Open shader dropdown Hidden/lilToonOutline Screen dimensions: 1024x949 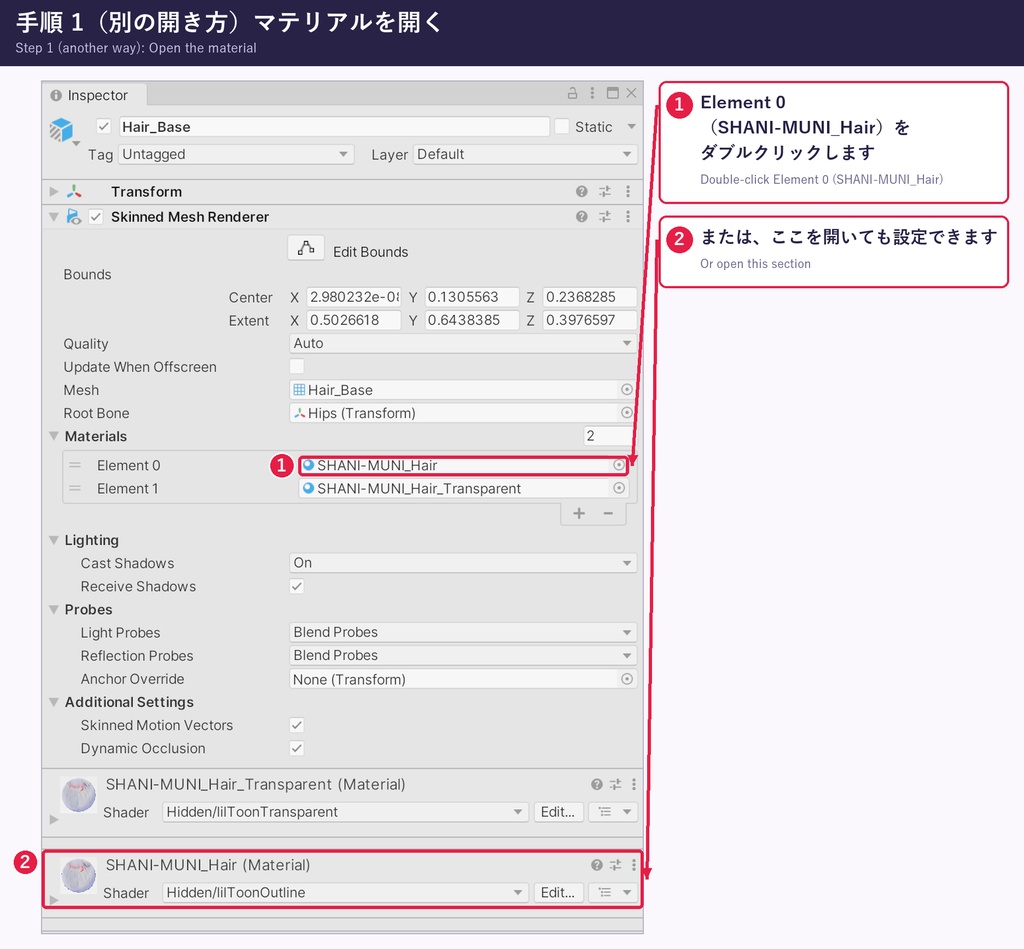click(x=344, y=892)
